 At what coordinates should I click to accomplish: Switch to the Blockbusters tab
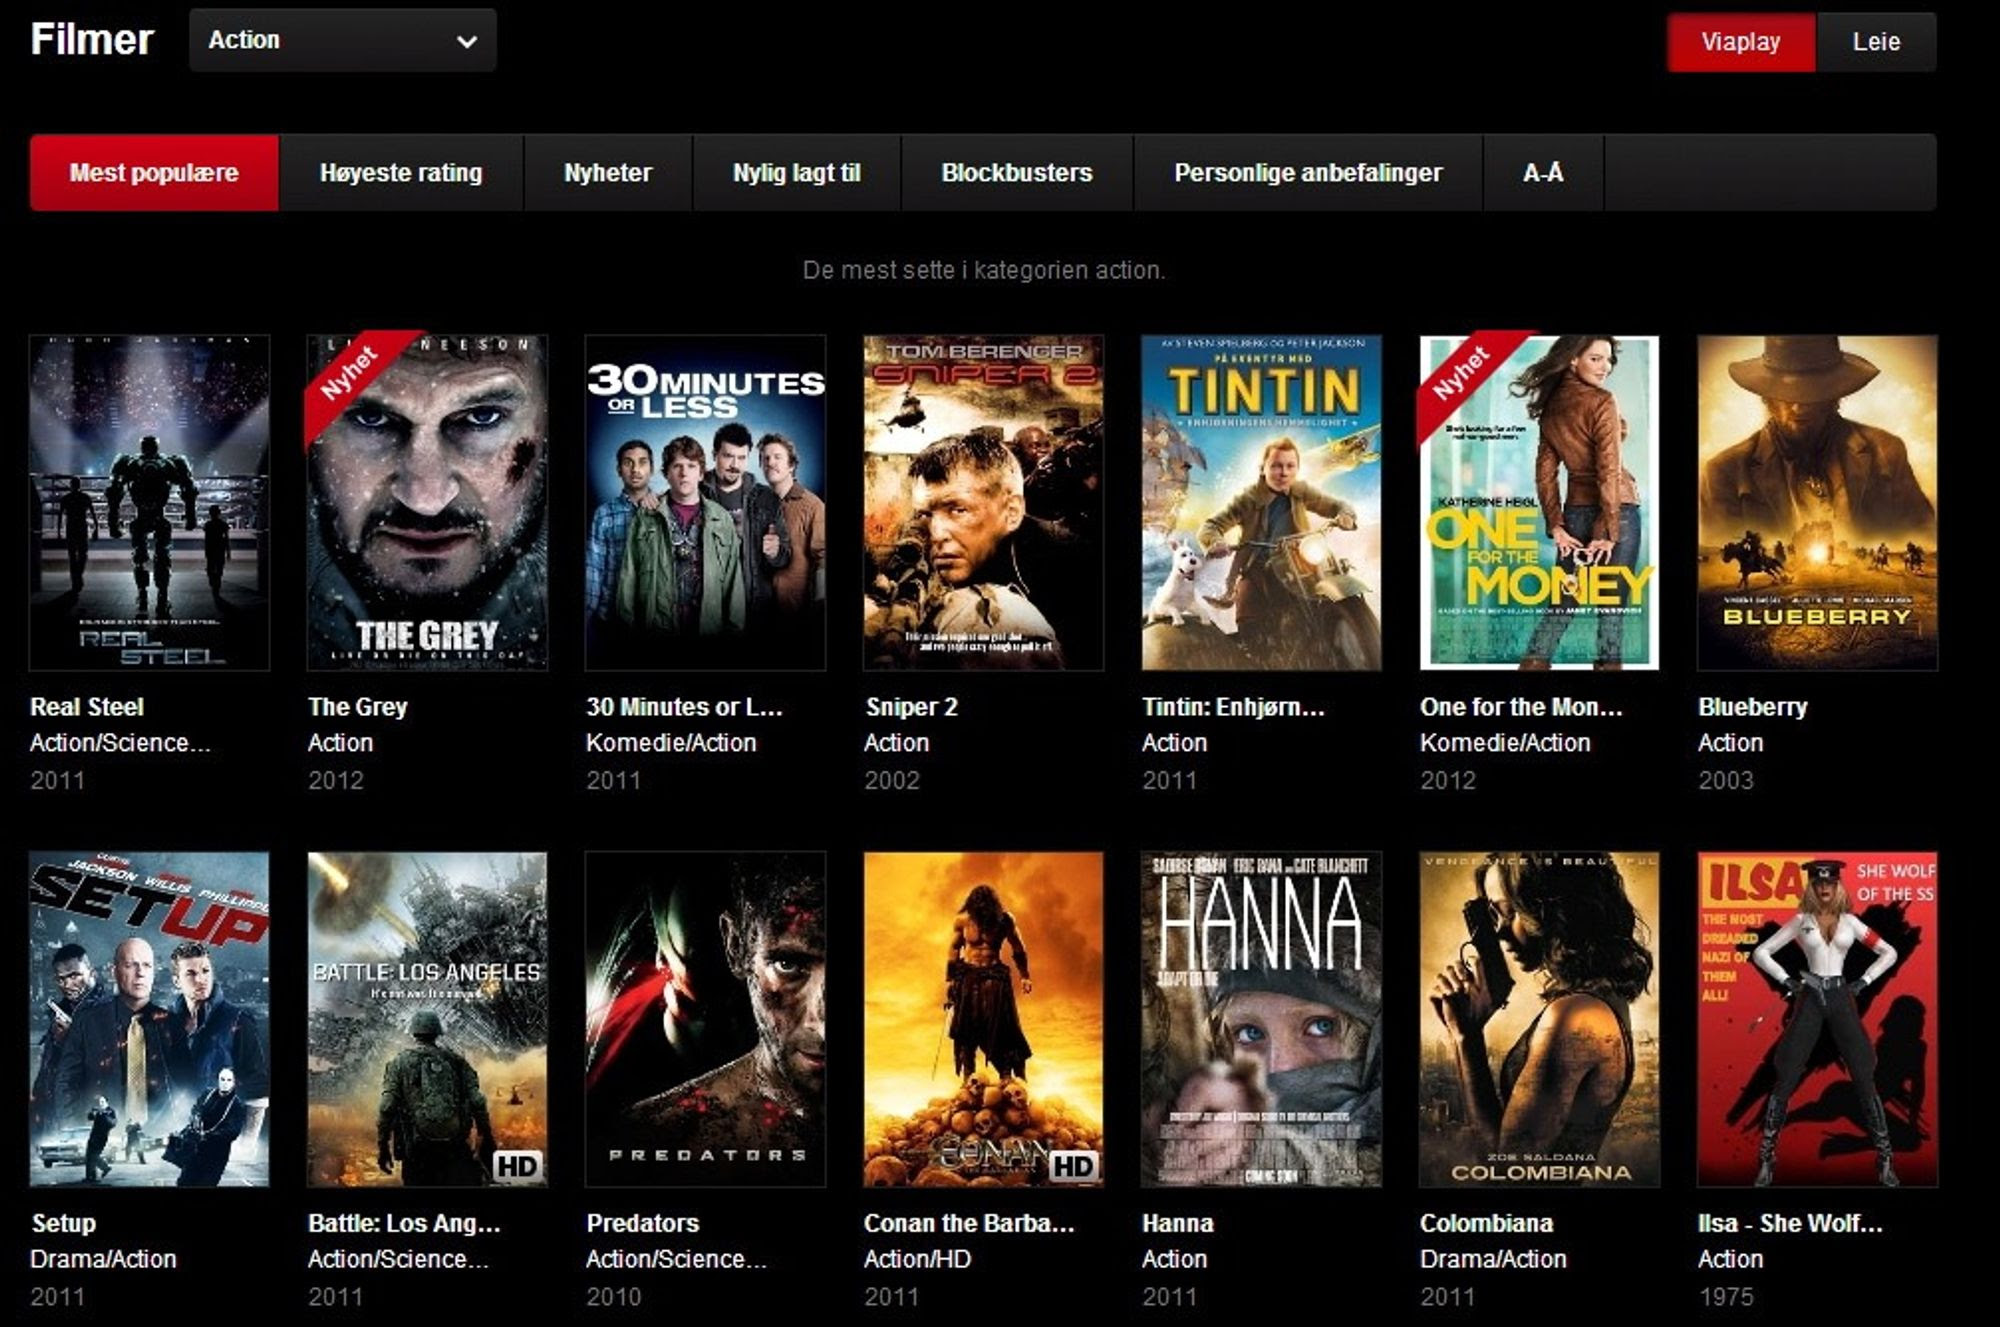tap(1017, 173)
